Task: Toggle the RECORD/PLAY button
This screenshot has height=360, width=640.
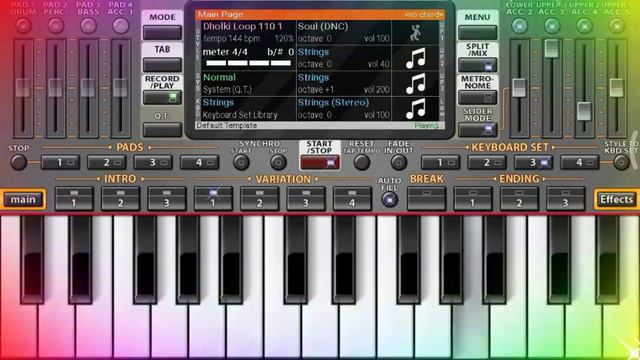Action: pos(162,97)
